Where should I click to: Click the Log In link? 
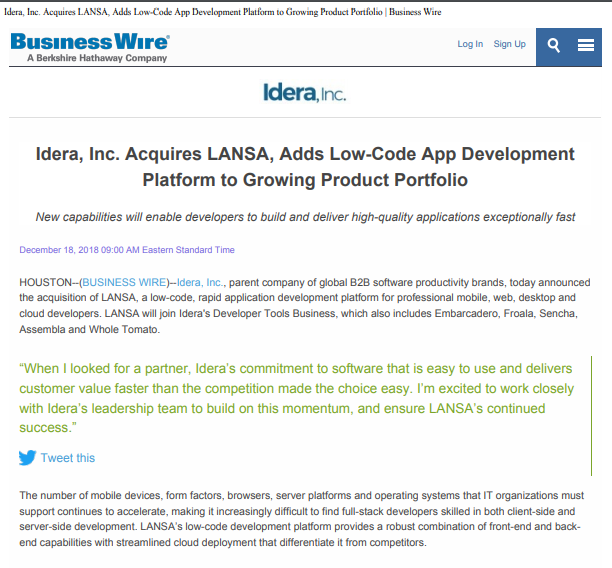coord(470,44)
